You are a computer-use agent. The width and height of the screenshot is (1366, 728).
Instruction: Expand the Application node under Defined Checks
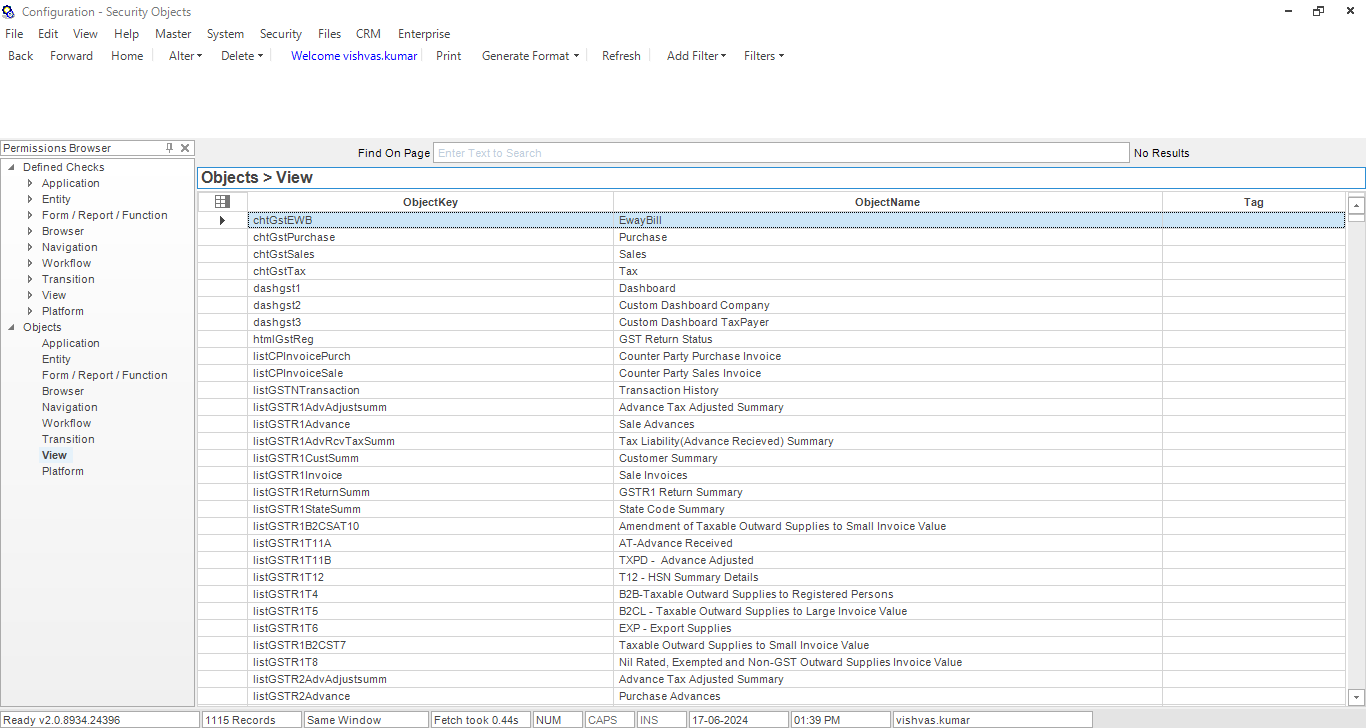[x=30, y=183]
